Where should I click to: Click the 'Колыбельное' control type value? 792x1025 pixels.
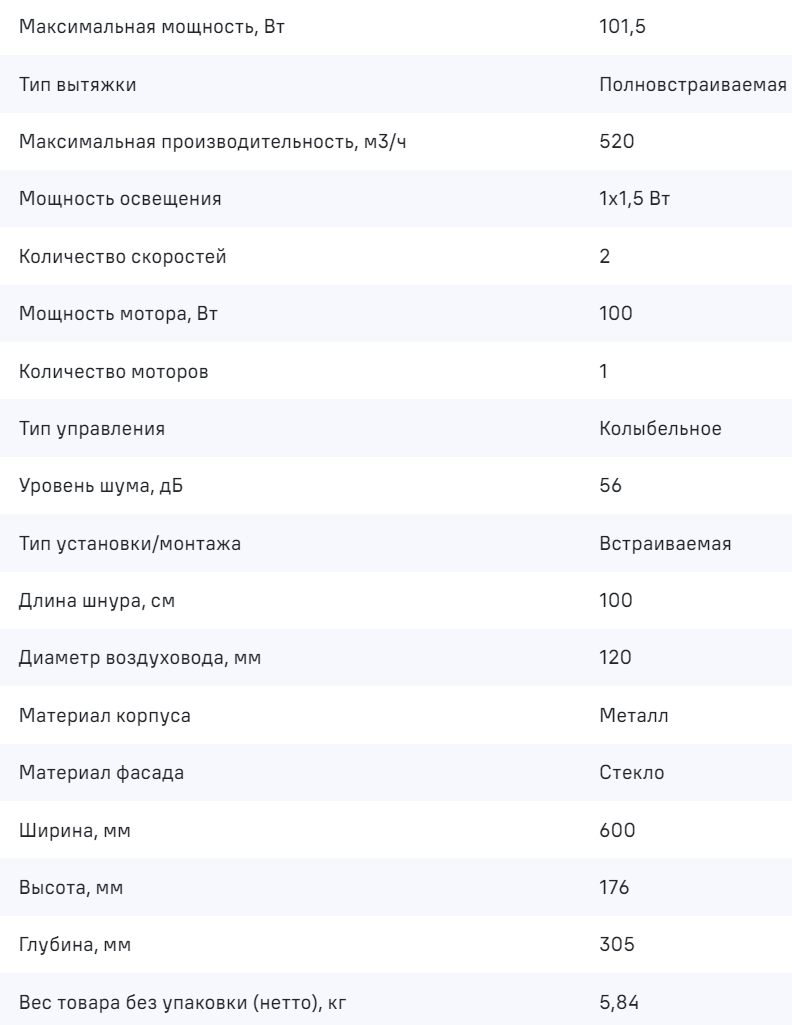coord(660,428)
